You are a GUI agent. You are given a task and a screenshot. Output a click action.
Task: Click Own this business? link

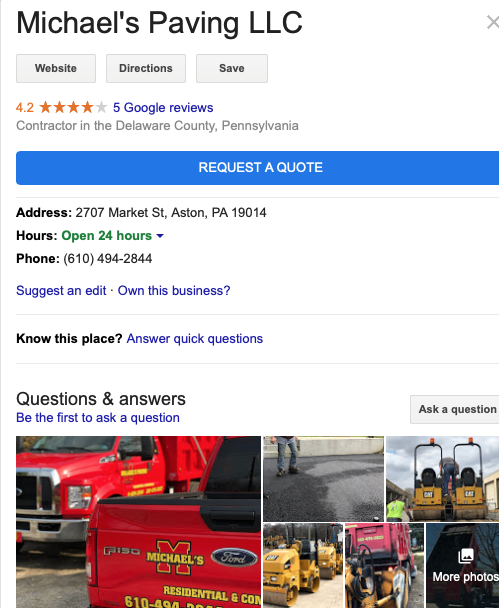click(174, 290)
